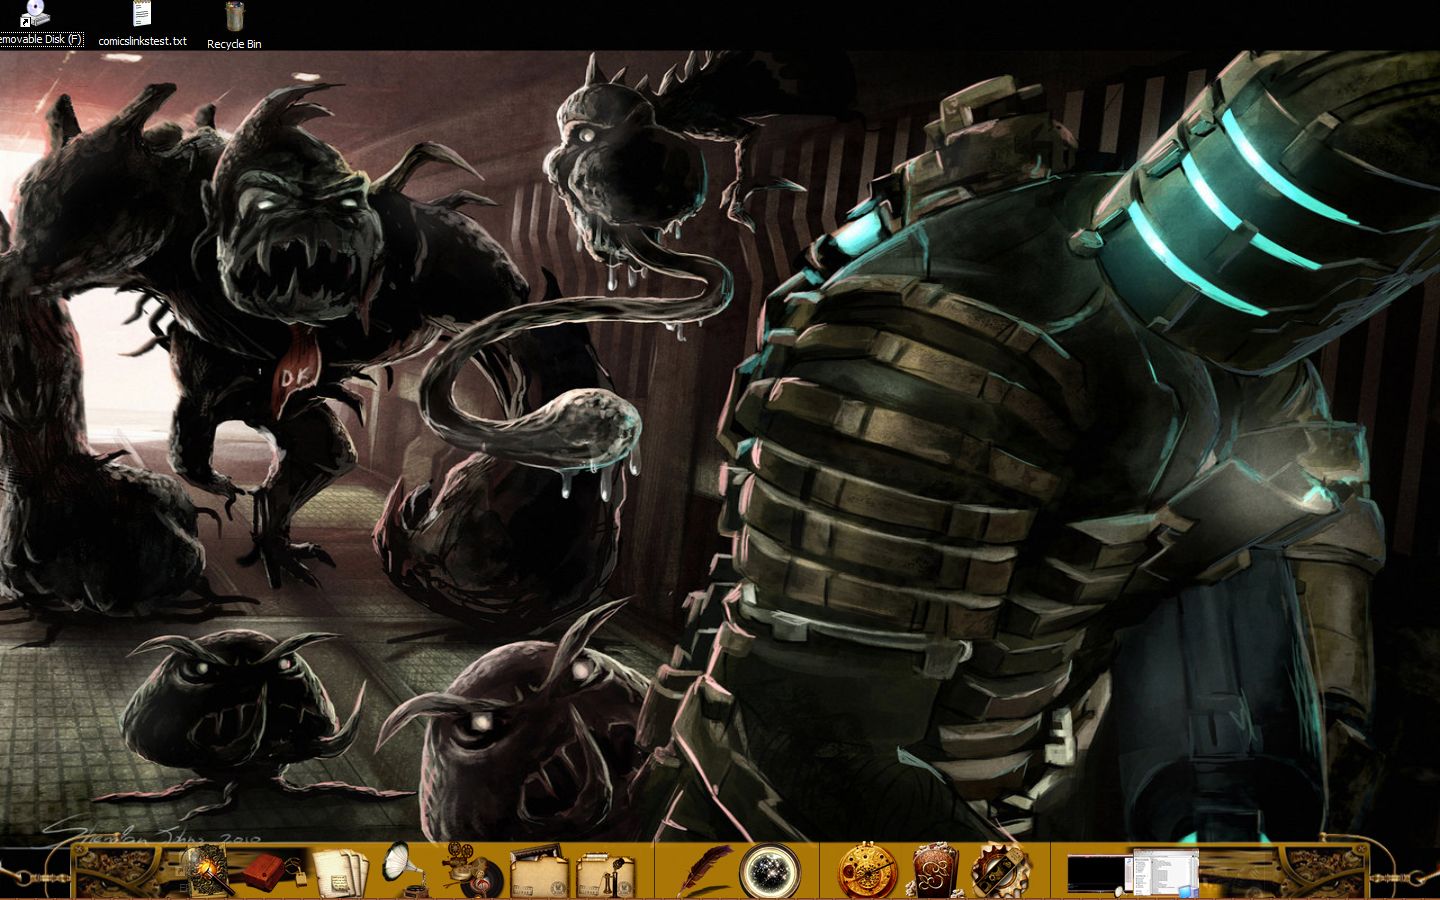Click the magnifying glass search dock icon
Screen dimensions: 1440x900
tap(209, 871)
